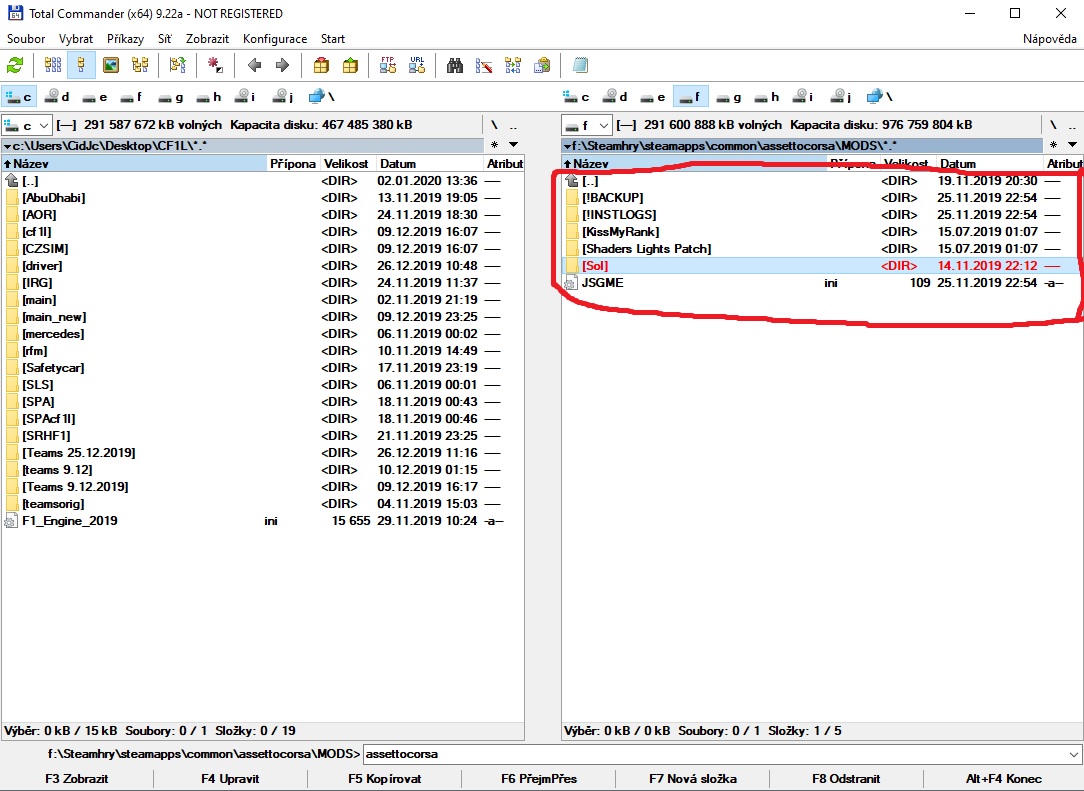Sort left panel by Velikost column

(347, 164)
